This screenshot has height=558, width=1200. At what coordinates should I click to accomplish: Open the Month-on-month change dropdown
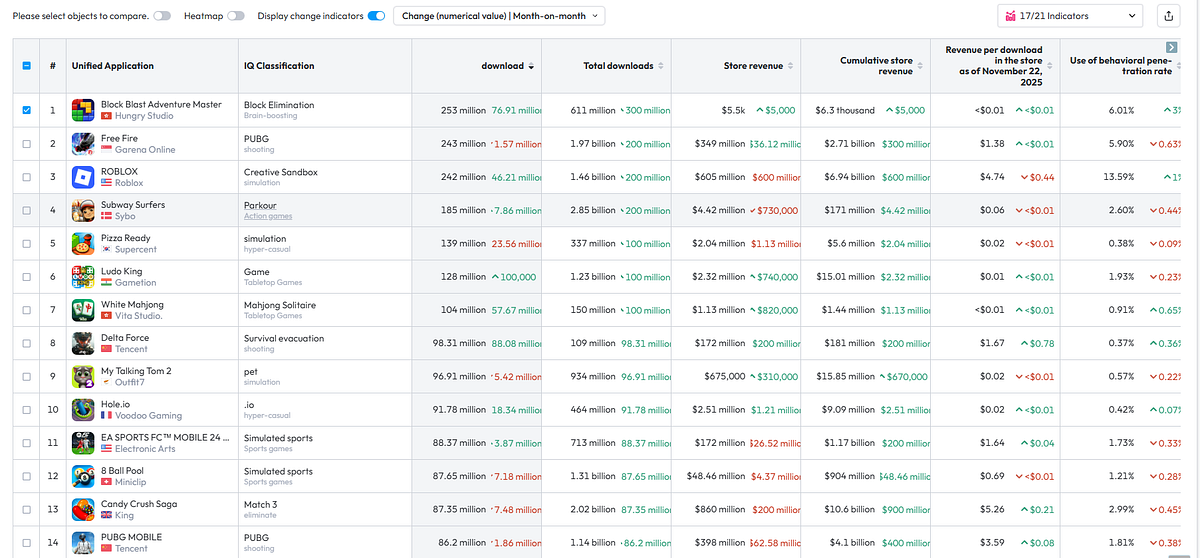pos(500,16)
